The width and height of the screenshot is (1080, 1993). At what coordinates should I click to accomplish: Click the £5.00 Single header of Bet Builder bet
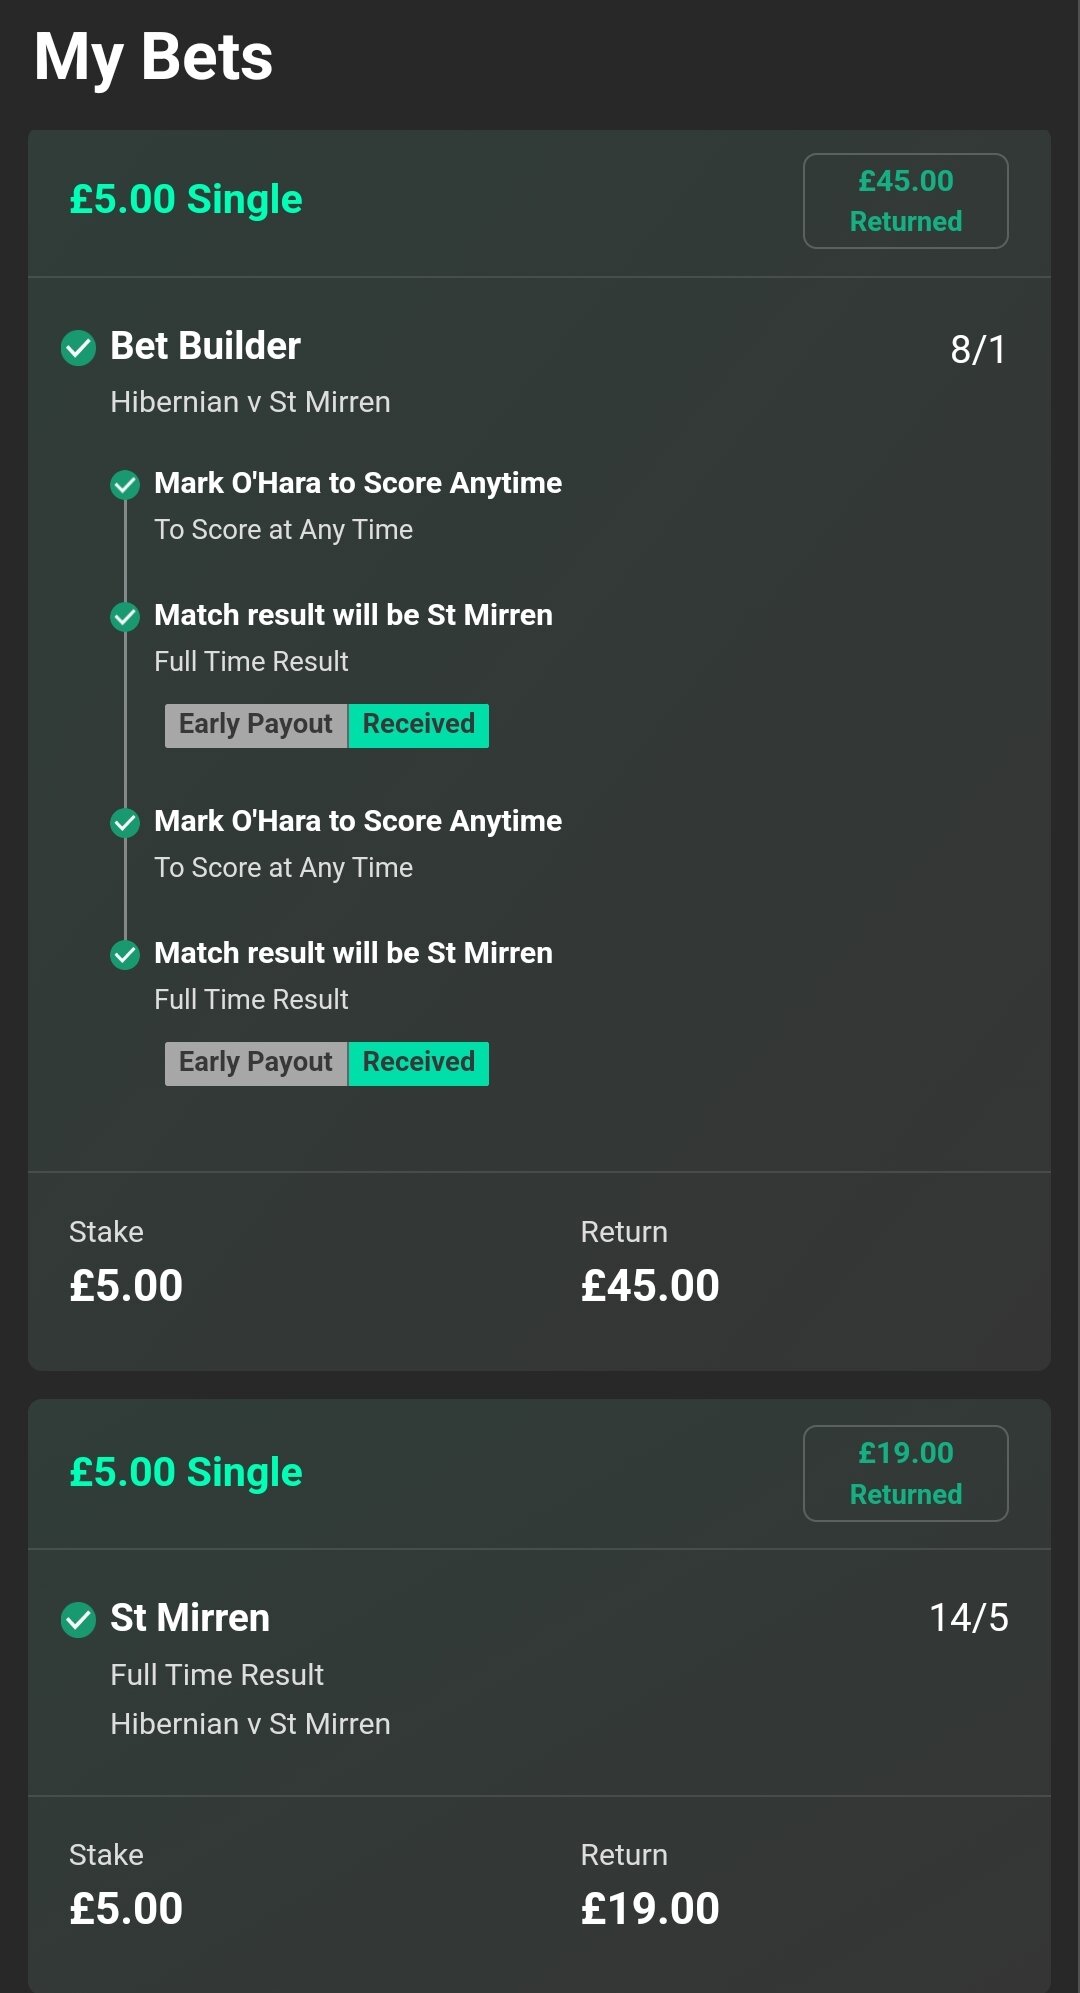click(x=186, y=199)
